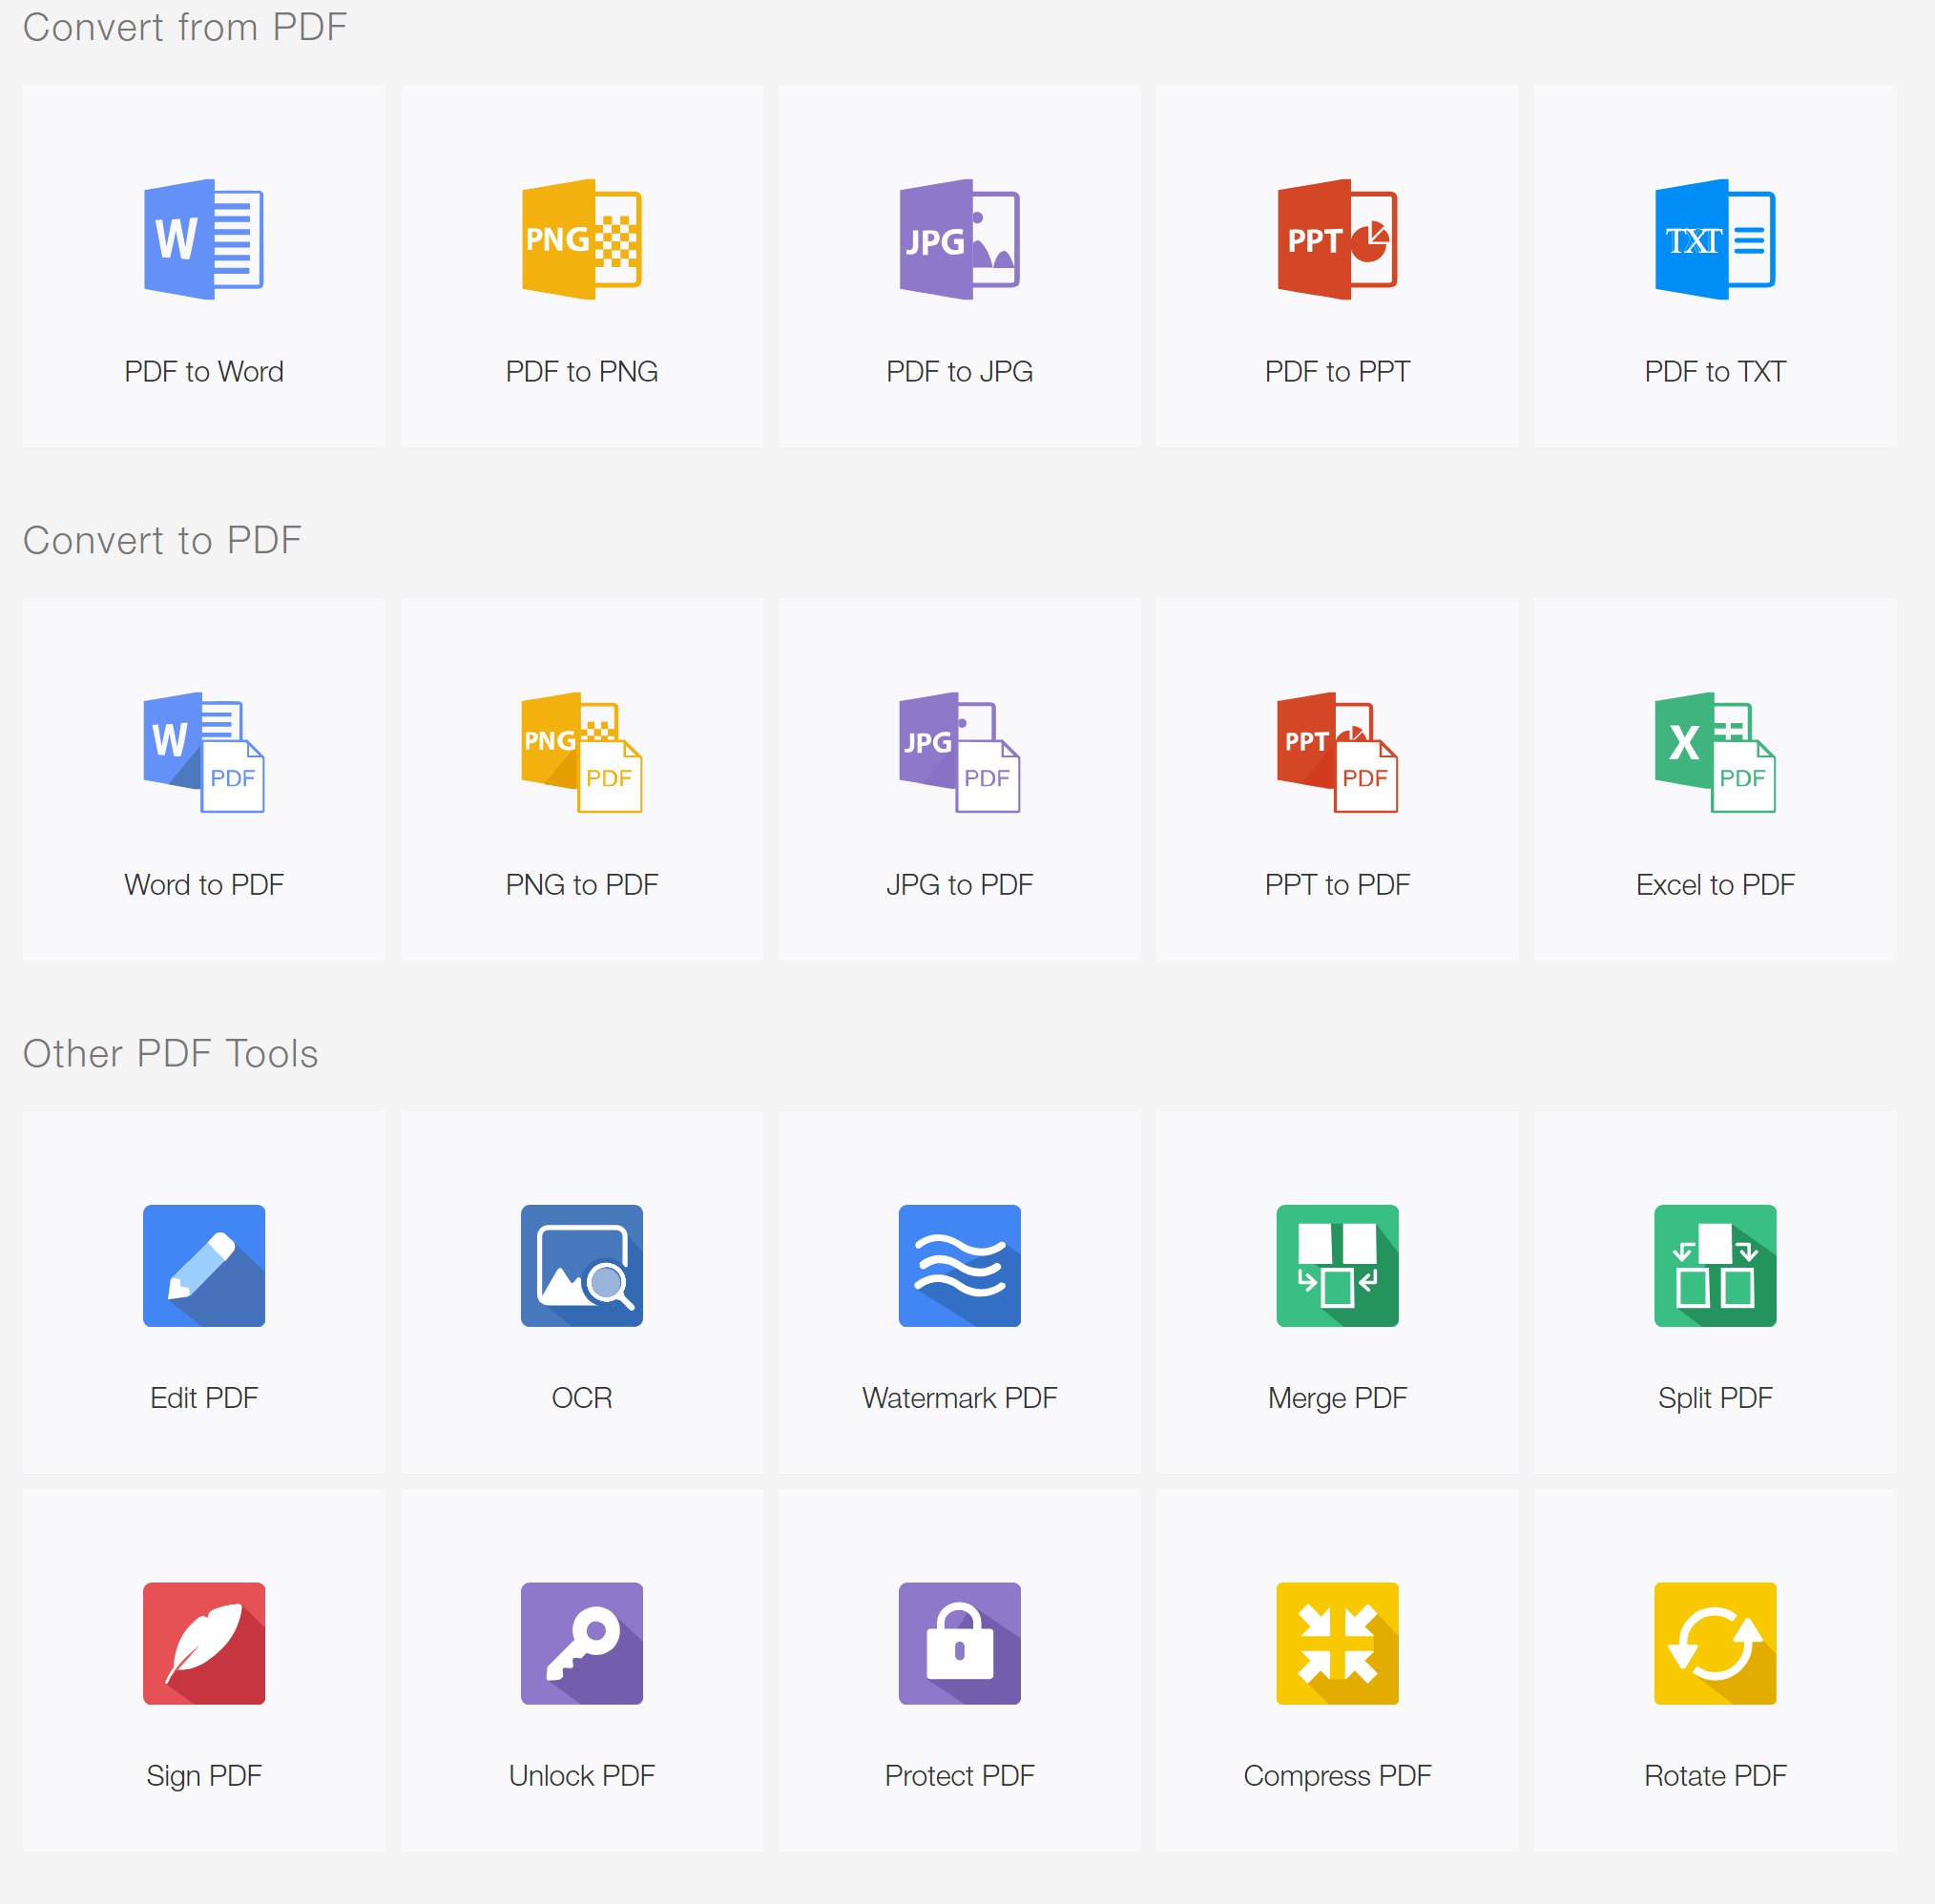This screenshot has height=1904, width=1935.
Task: Open the PDF to Word converter icon
Action: [204, 239]
